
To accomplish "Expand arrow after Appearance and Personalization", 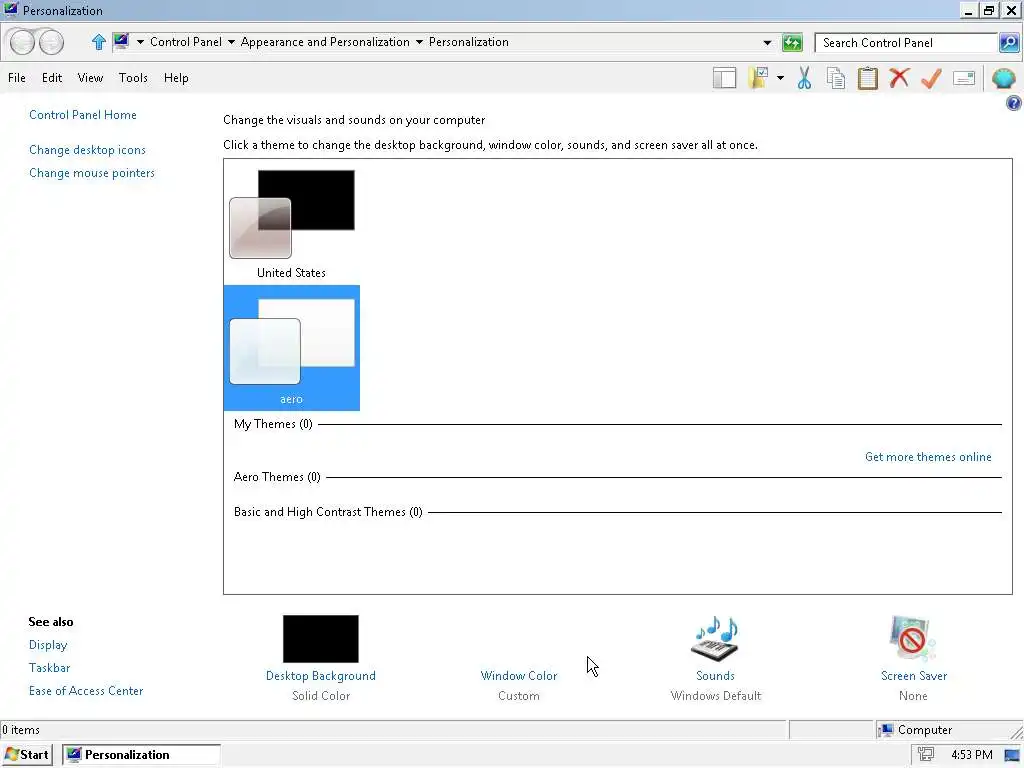I will tap(419, 42).
